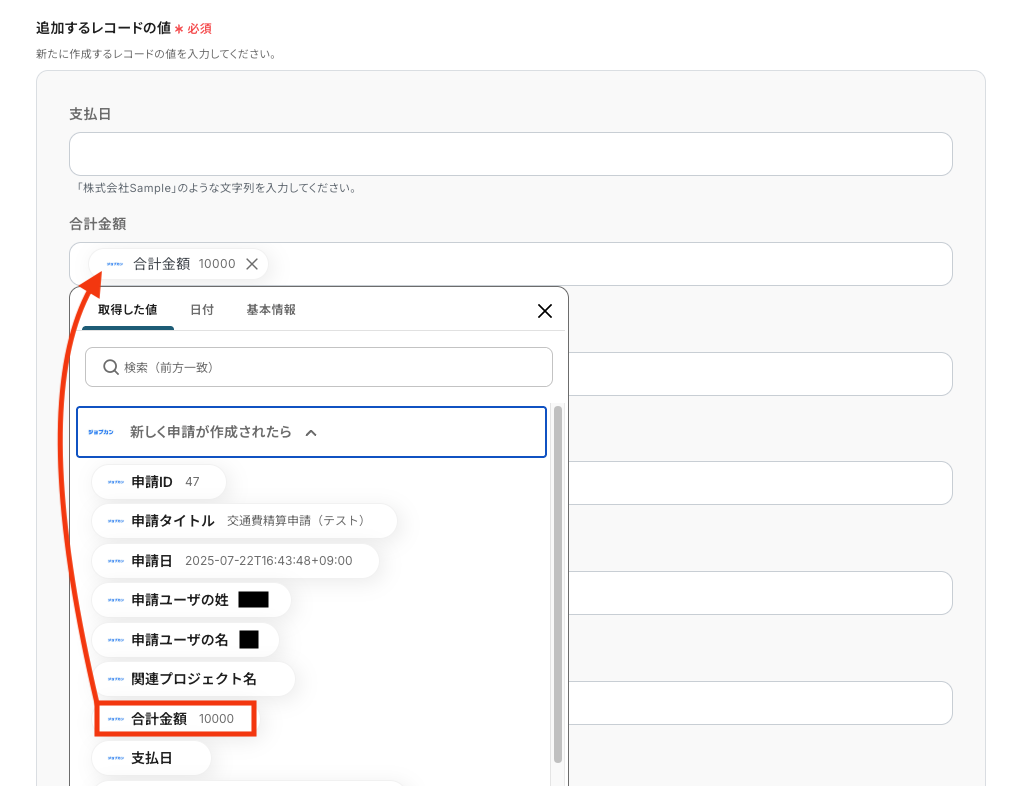The image size is (1019, 786).
Task: Select the 申請ユーザの名 value
Action: point(185,640)
